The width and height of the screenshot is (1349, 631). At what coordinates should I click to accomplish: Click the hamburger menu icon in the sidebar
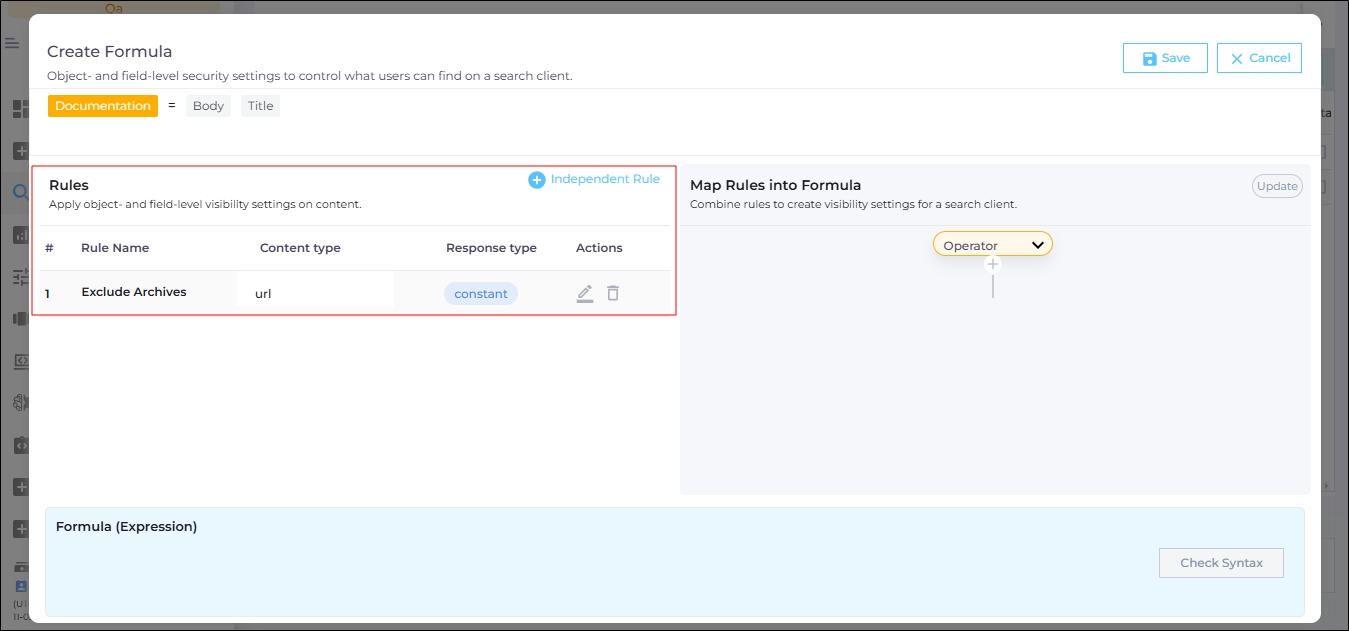[12, 43]
